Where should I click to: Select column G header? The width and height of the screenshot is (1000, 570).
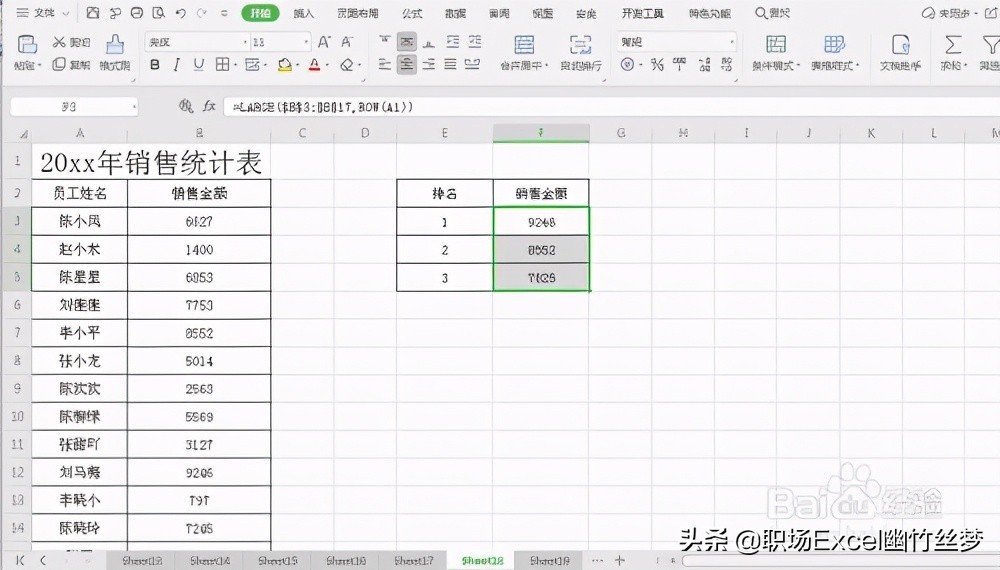[621, 133]
